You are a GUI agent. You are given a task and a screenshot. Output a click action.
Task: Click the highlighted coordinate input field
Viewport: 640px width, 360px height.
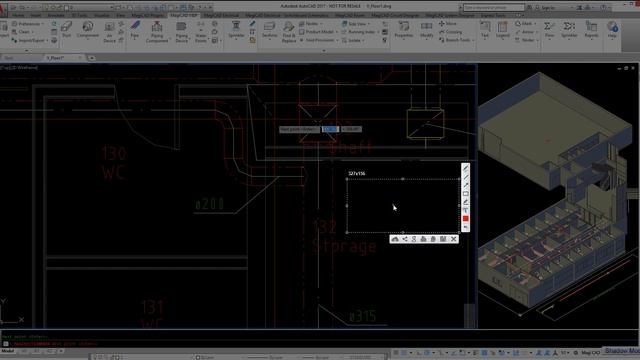coord(330,129)
